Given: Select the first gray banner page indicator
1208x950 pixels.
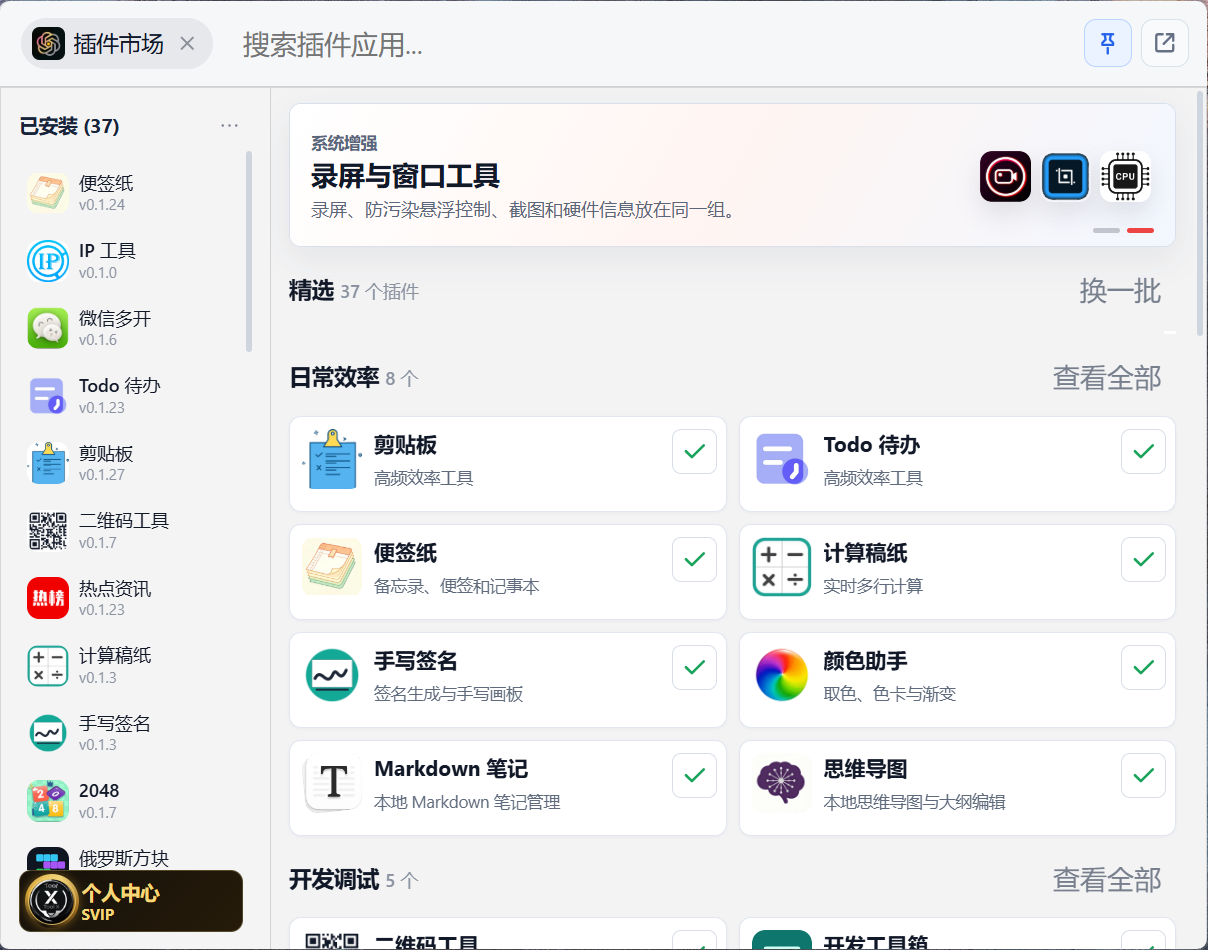Looking at the screenshot, I should click(x=1106, y=230).
